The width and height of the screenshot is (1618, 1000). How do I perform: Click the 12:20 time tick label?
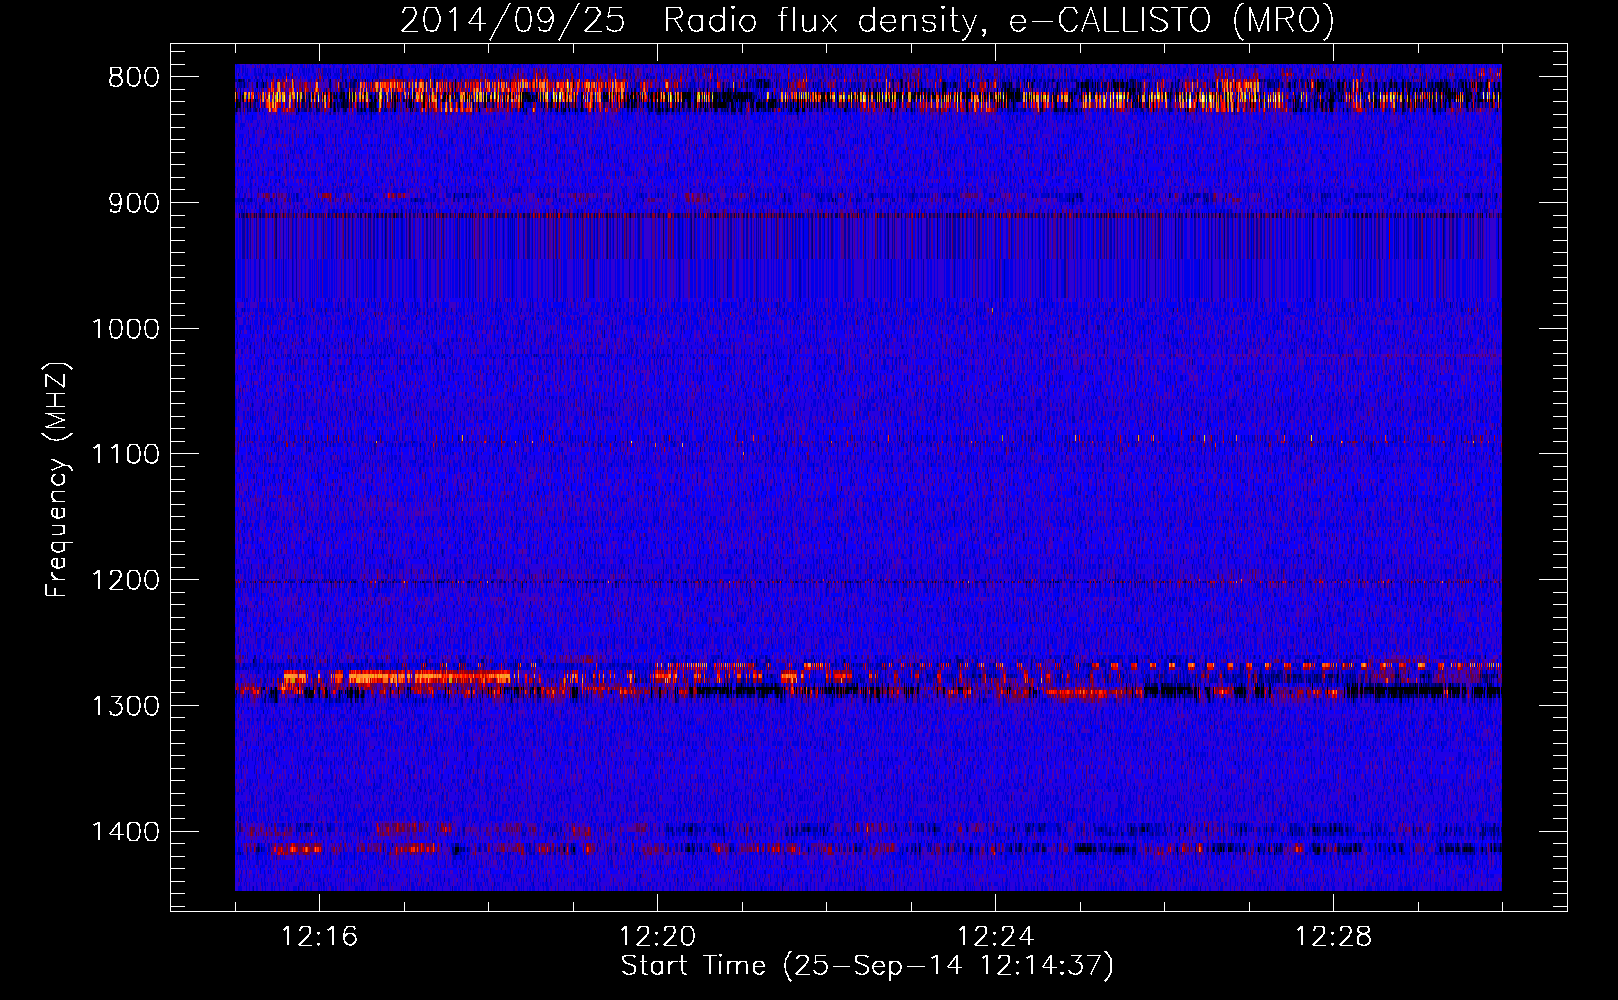pyautogui.click(x=657, y=937)
